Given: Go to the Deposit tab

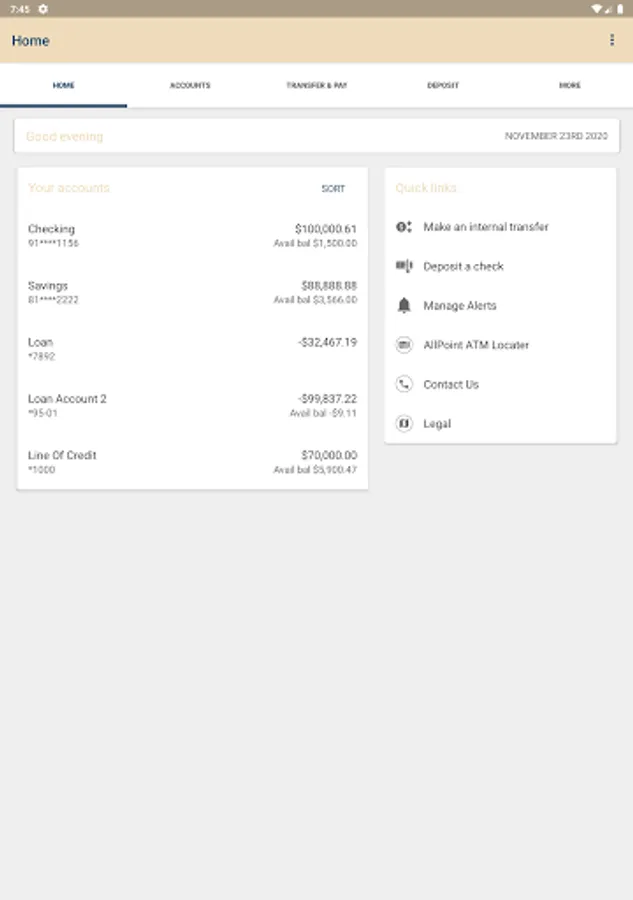Looking at the screenshot, I should 443,86.
